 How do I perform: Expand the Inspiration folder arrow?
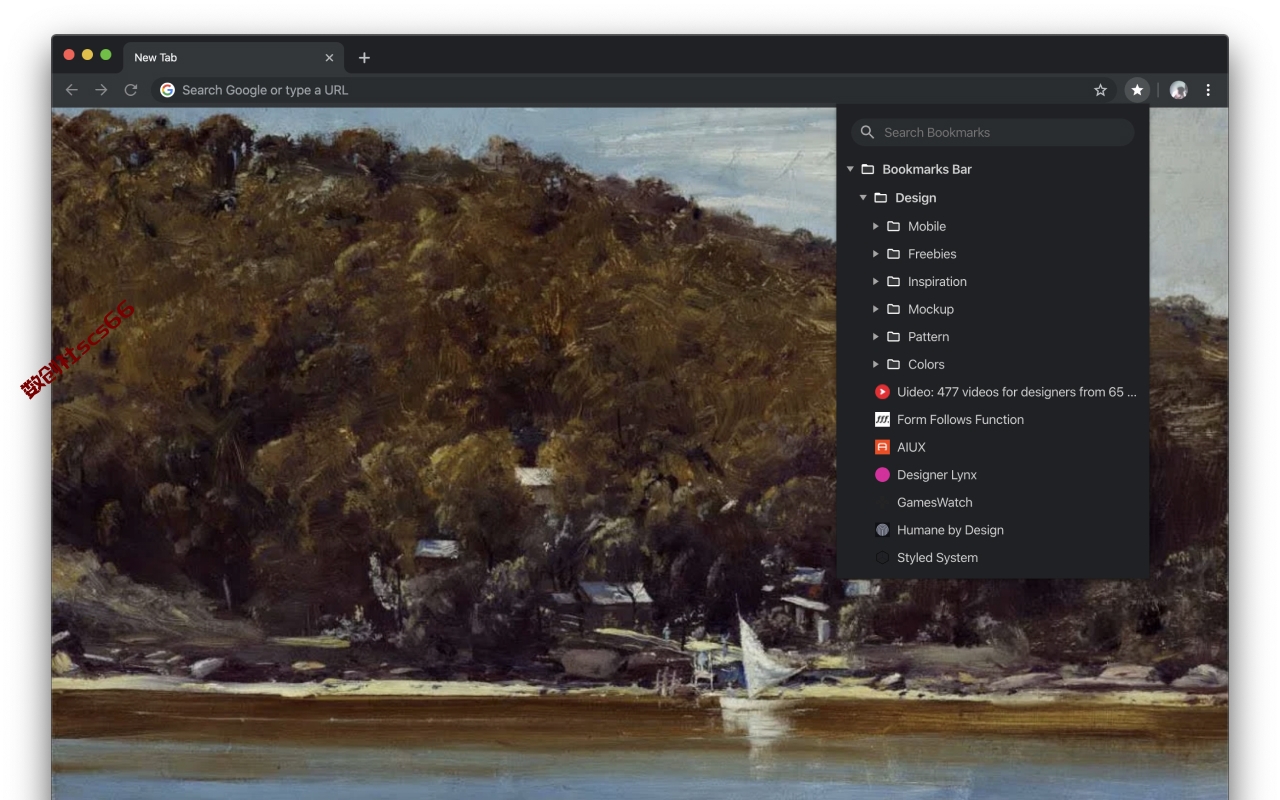click(876, 281)
